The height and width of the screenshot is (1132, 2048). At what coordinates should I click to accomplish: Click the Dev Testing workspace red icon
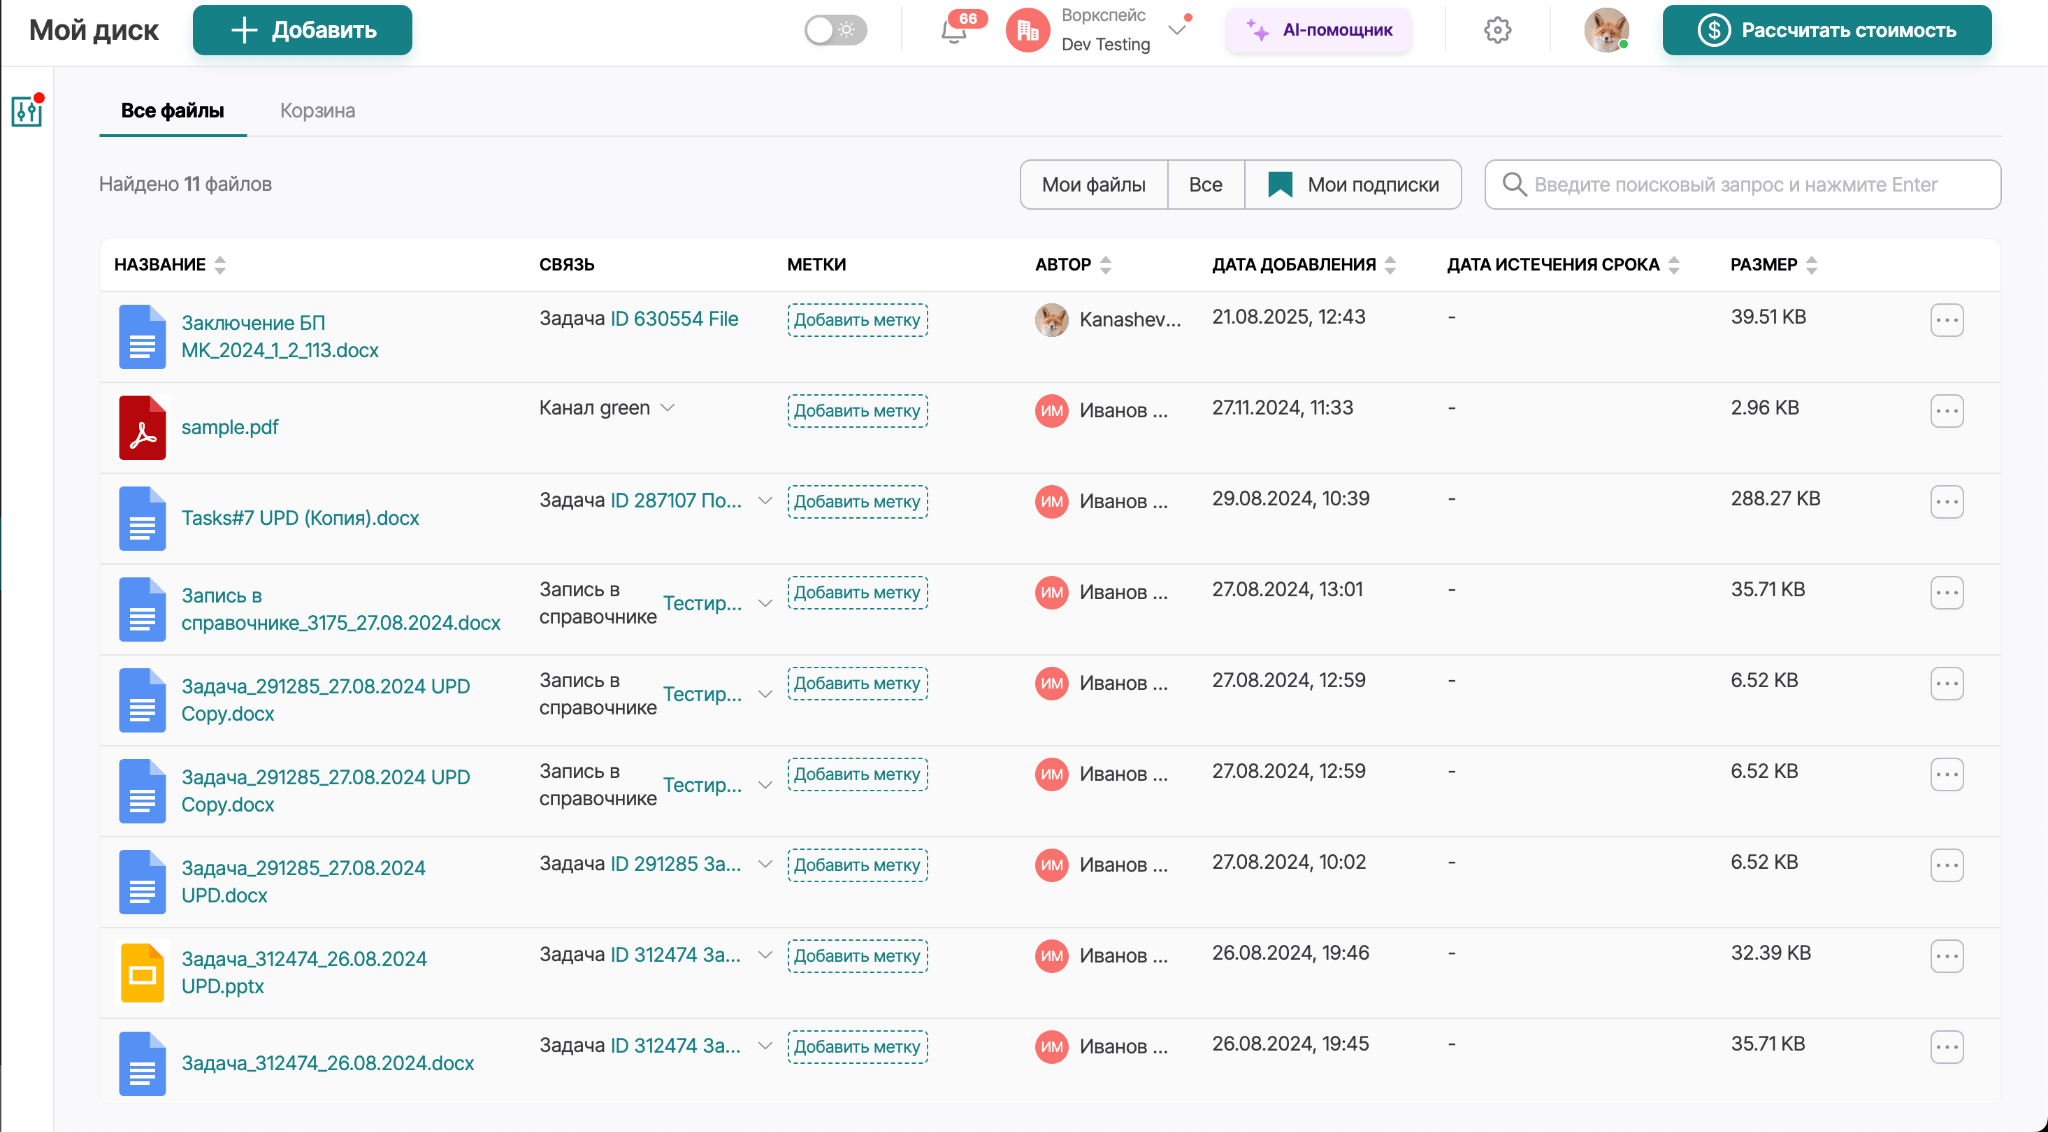(x=1027, y=30)
